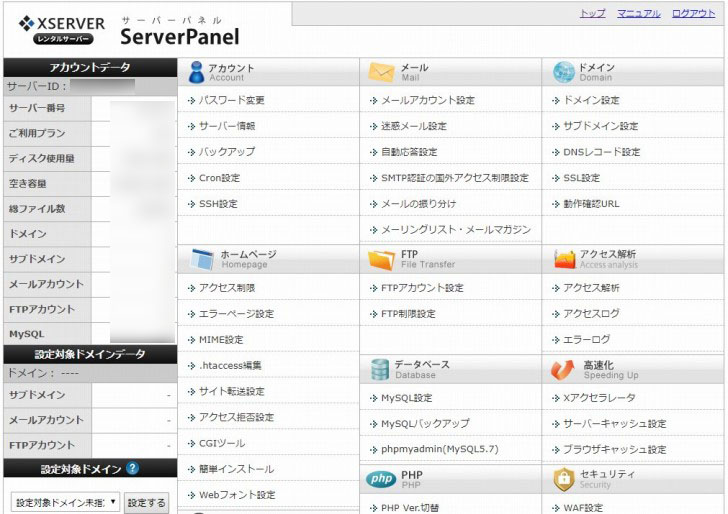Click the Access analysis chart icon
Image resolution: width=728 pixels, height=514 pixels.
[565, 259]
